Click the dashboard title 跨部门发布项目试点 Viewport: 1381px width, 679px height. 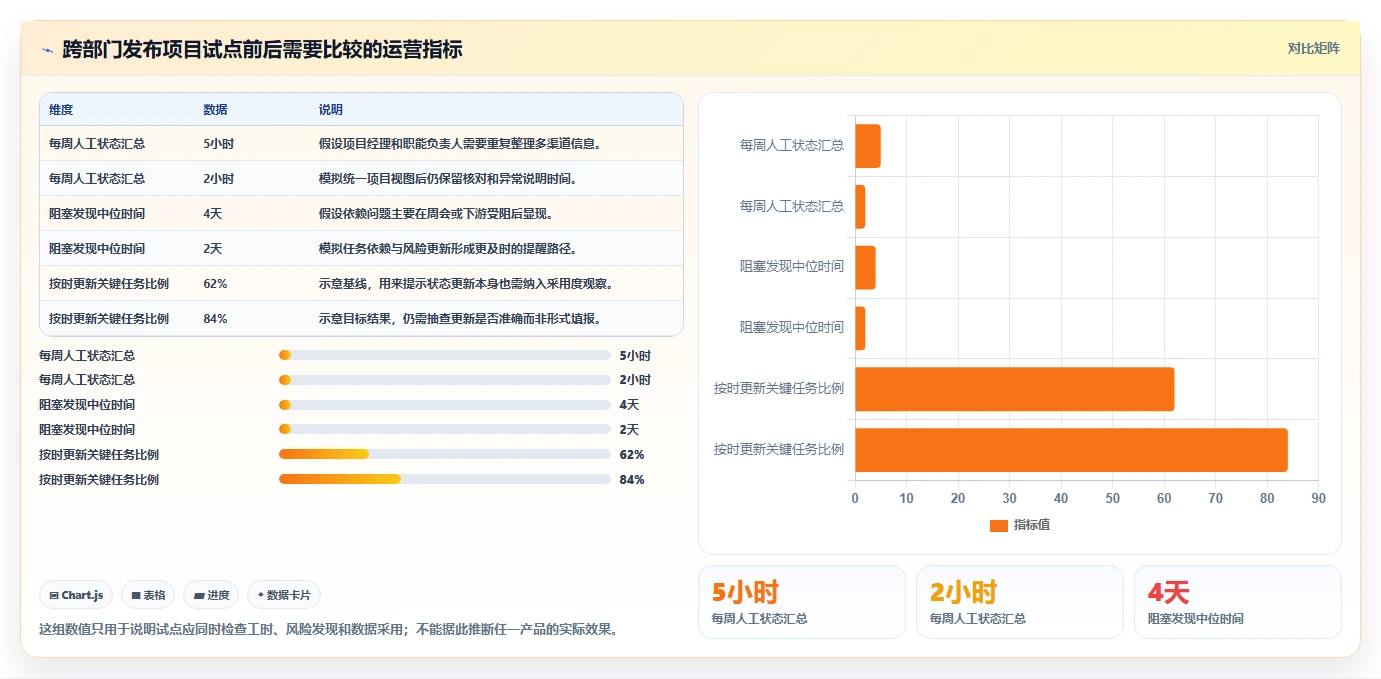coord(262,50)
